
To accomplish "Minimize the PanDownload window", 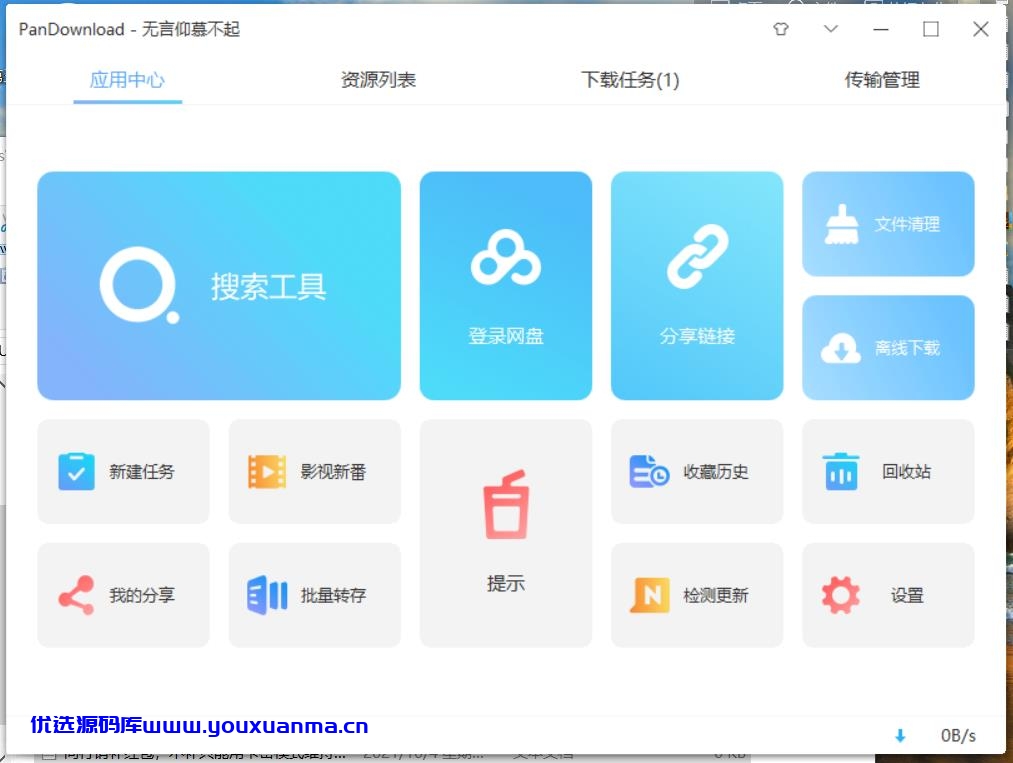I will (x=881, y=29).
